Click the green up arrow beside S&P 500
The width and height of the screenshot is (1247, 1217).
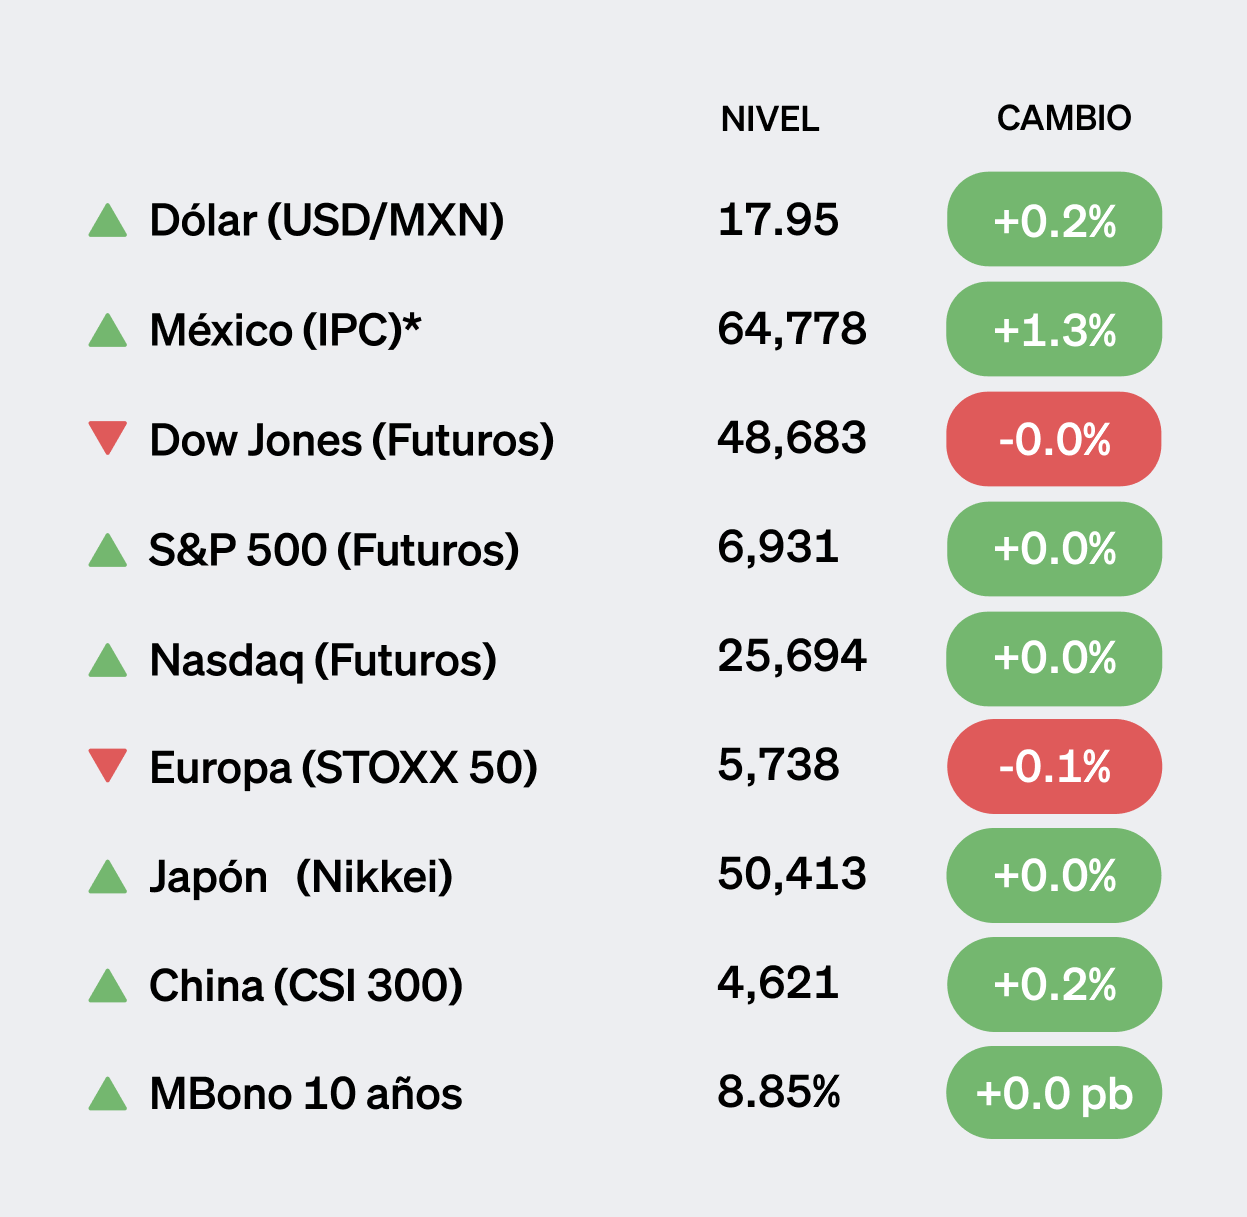coord(108,550)
